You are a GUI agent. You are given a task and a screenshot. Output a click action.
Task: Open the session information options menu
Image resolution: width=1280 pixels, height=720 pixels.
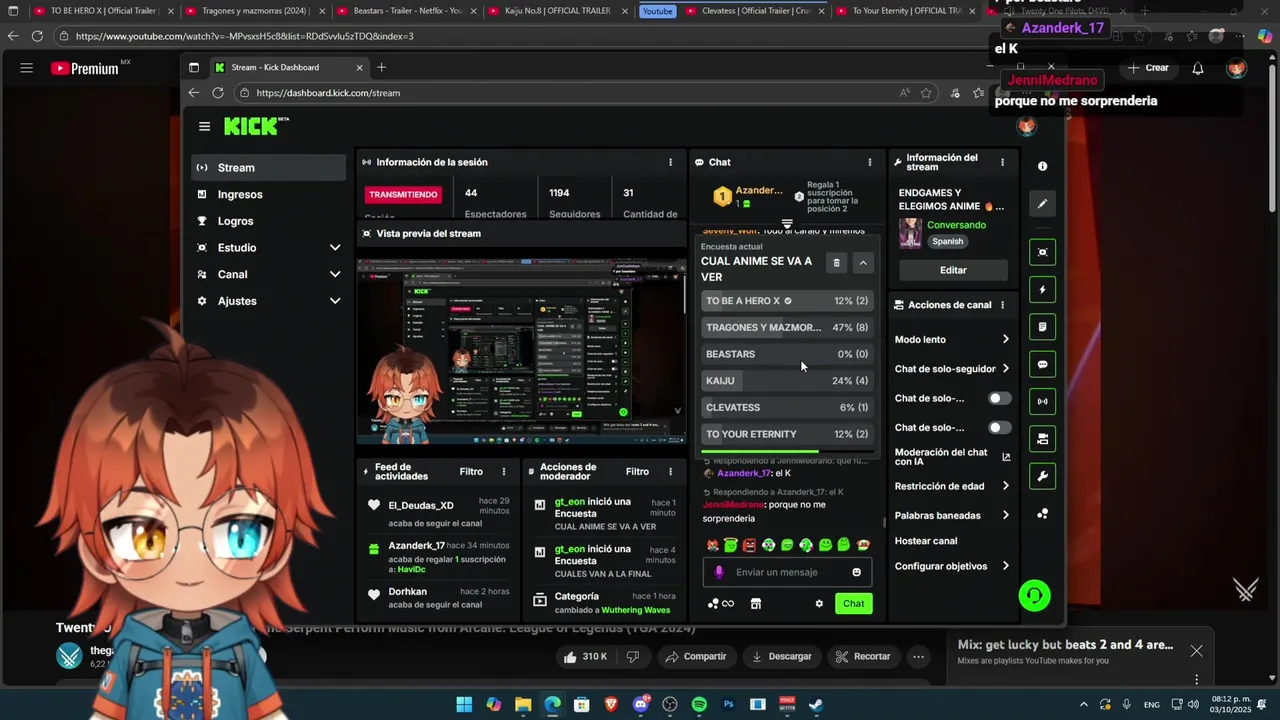pos(670,162)
